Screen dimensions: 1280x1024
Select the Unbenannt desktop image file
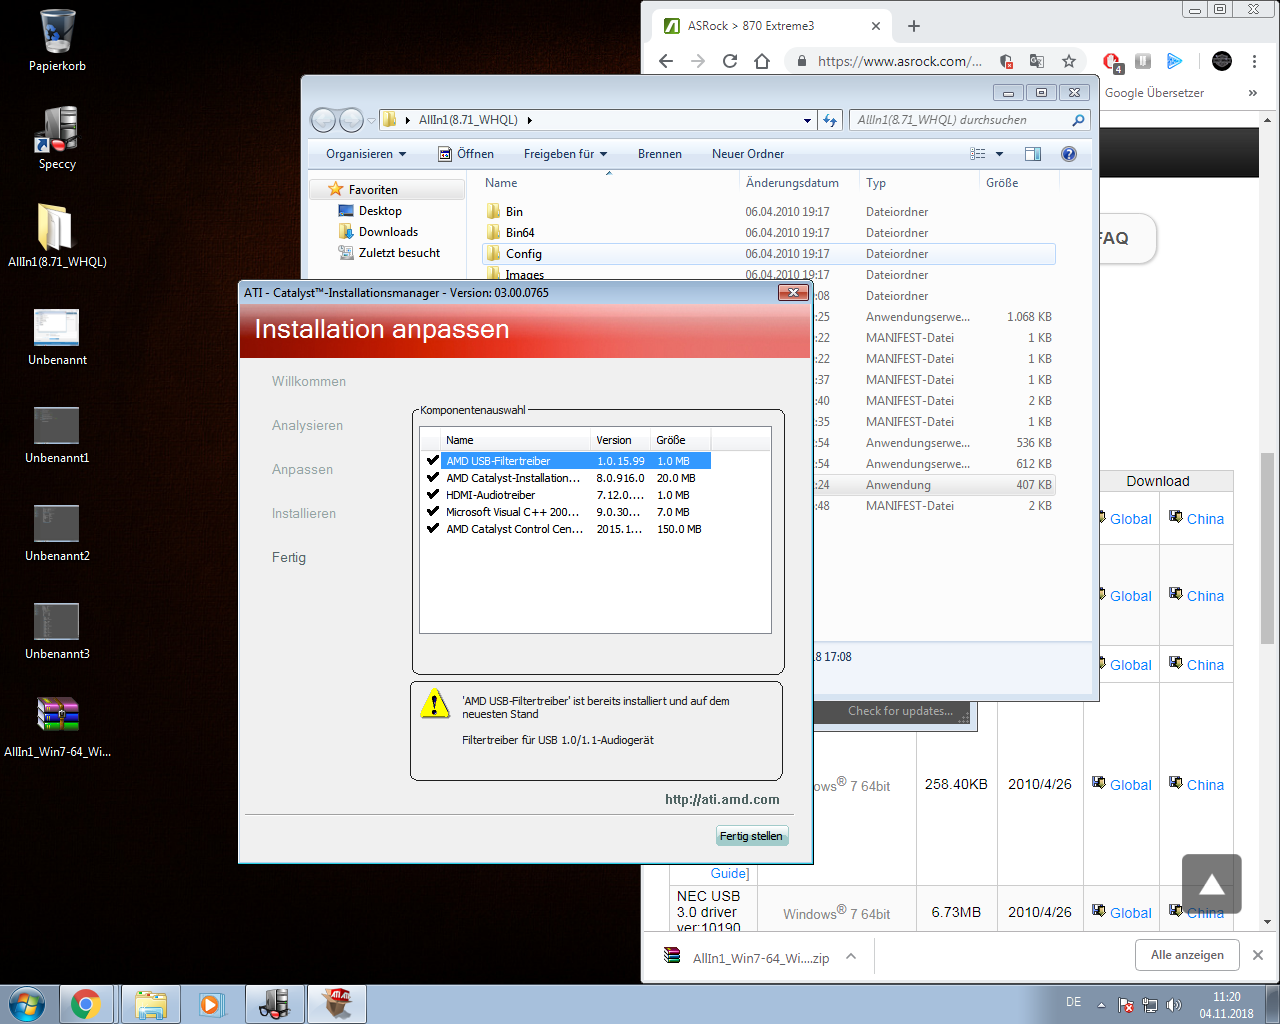click(x=57, y=335)
